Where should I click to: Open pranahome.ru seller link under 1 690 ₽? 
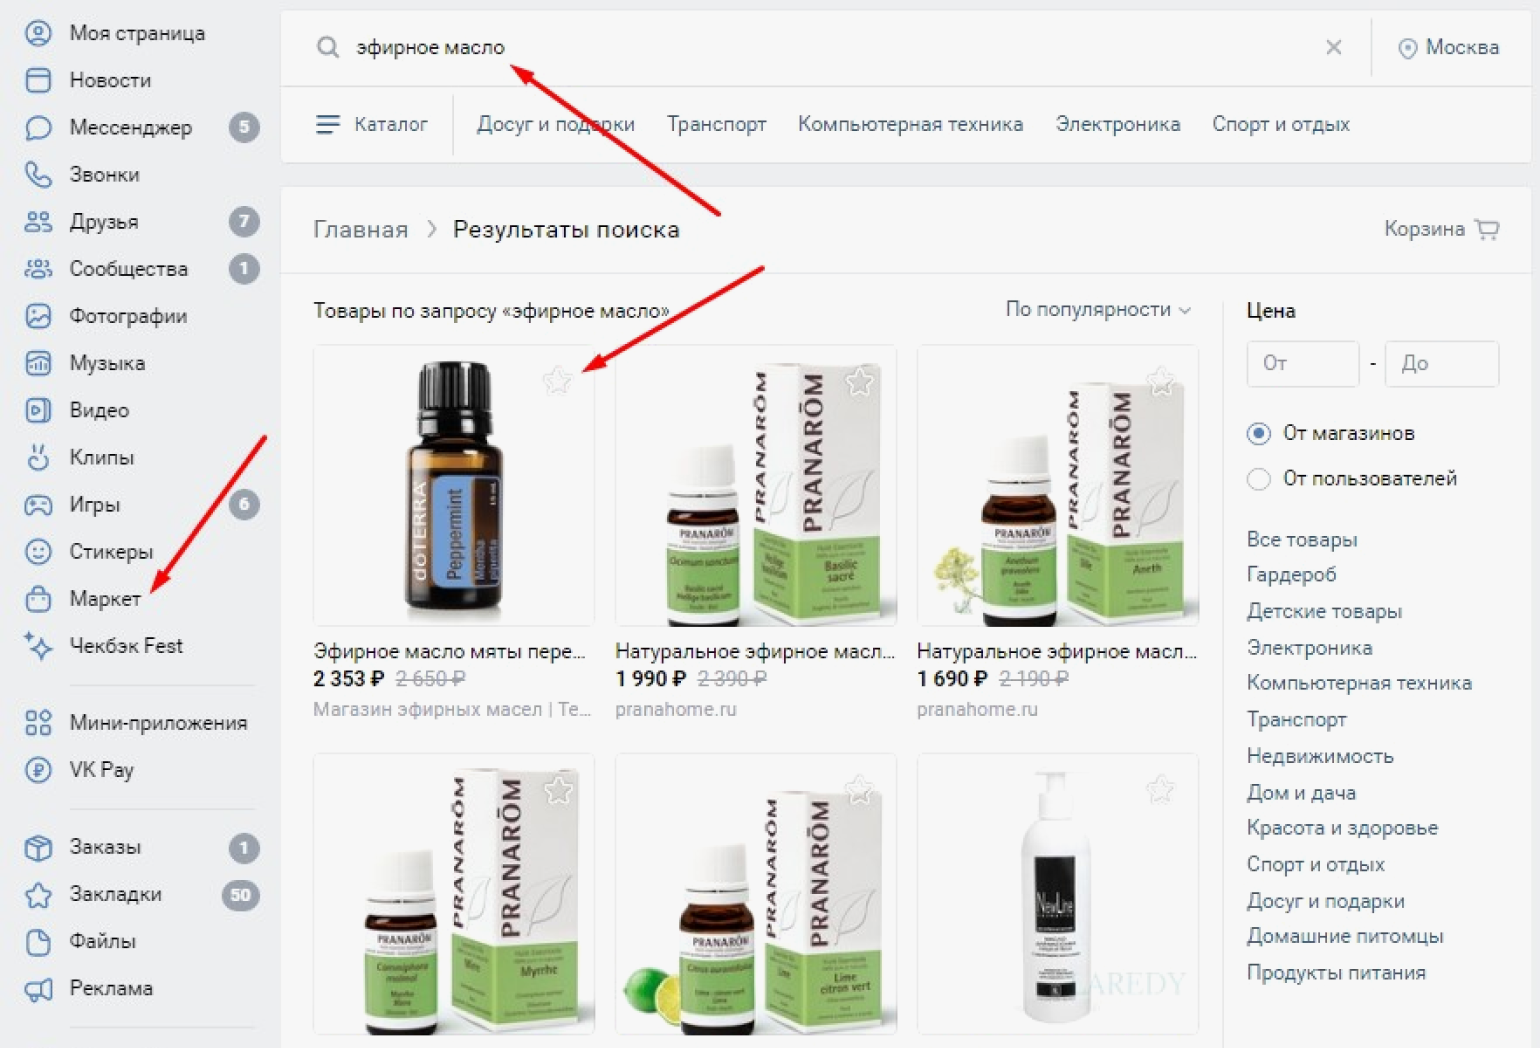point(977,709)
